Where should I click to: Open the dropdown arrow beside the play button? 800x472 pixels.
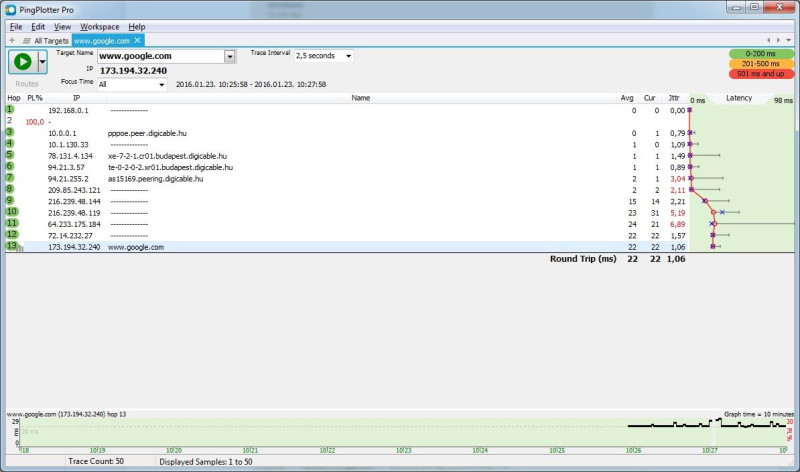click(42, 62)
